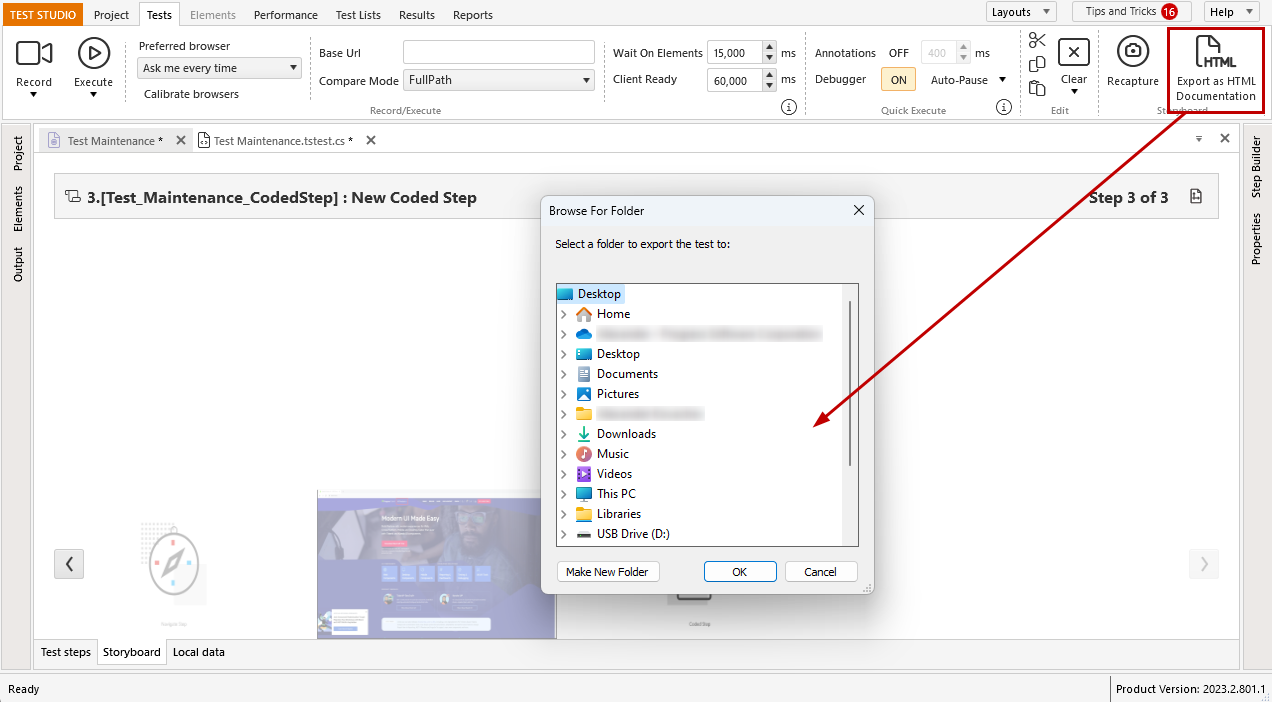The width and height of the screenshot is (1272, 702).
Task: Click the Base Url input field
Action: coord(499,52)
